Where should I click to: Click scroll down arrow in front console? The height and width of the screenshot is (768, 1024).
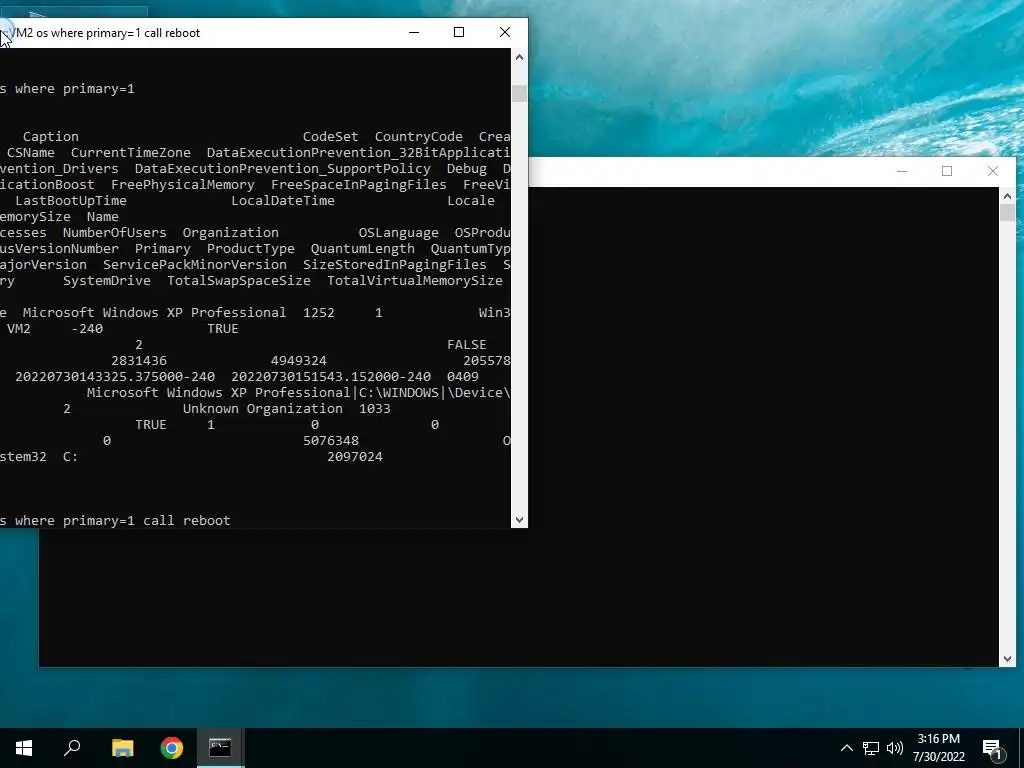(x=519, y=520)
